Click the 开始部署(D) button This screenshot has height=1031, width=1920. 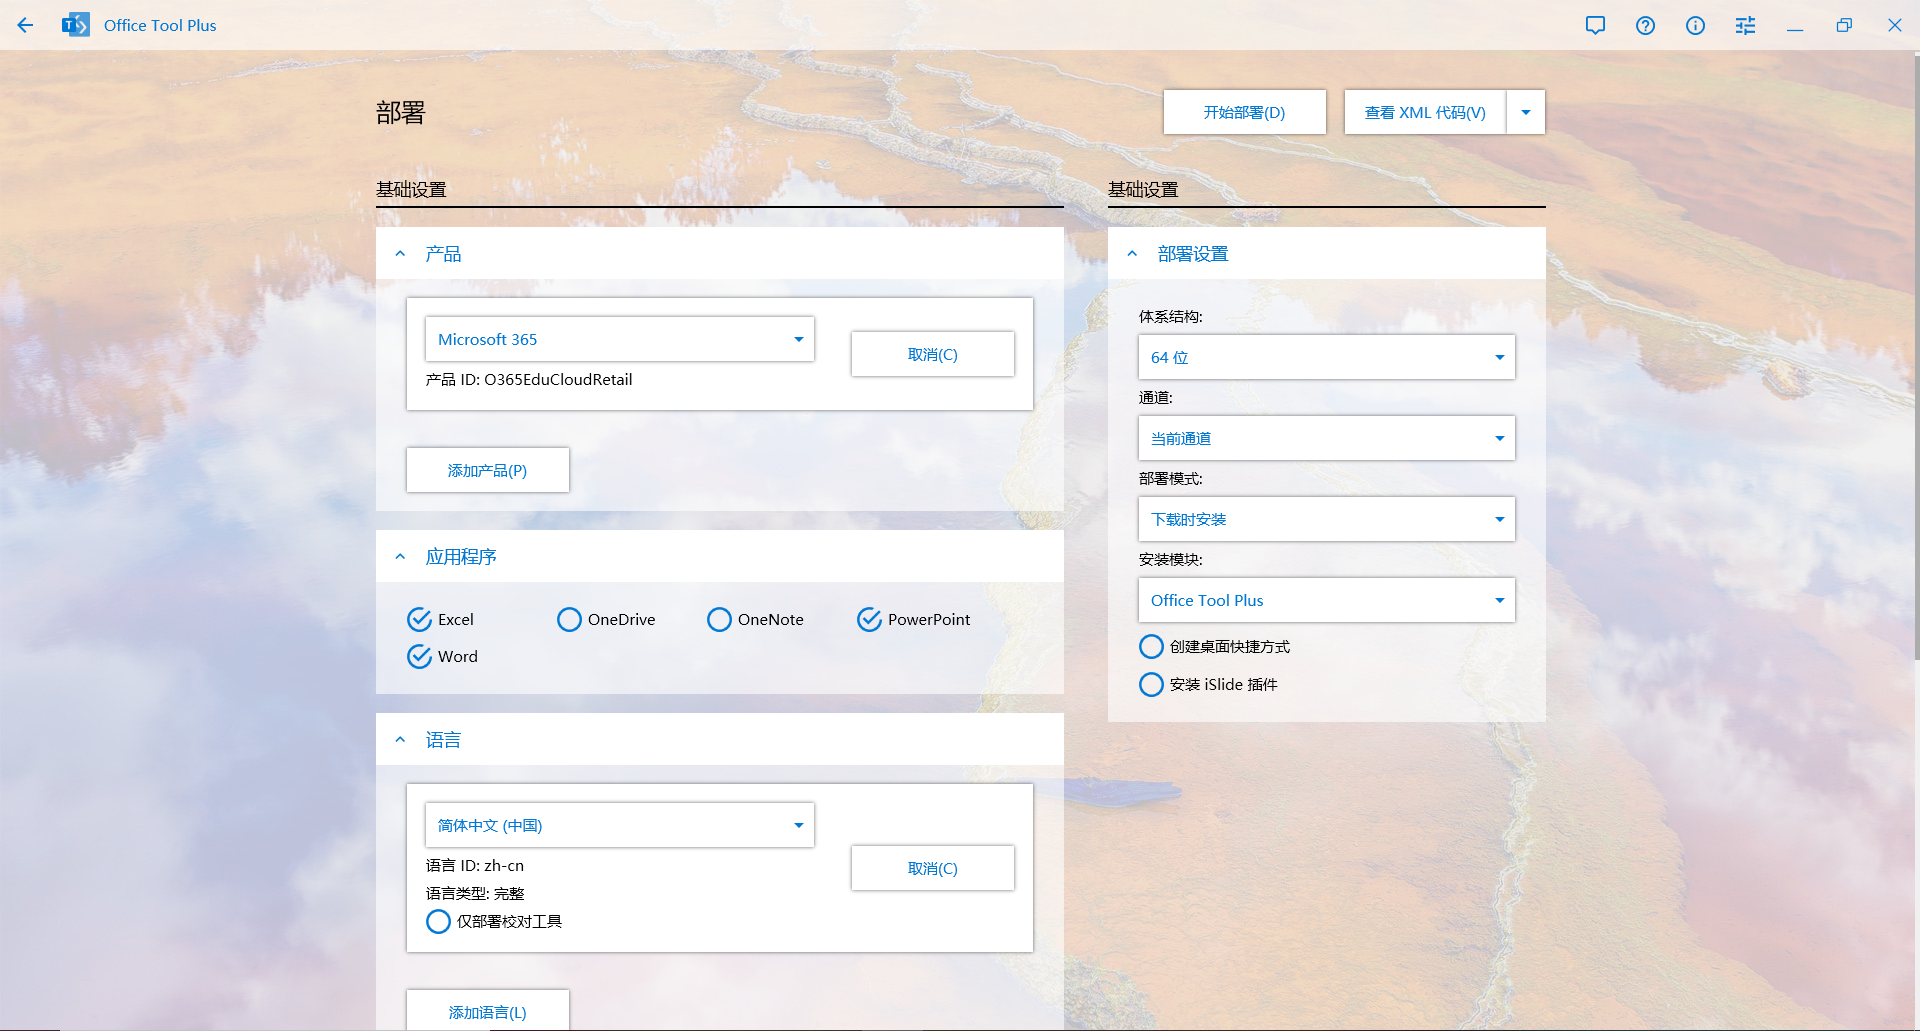click(x=1244, y=112)
